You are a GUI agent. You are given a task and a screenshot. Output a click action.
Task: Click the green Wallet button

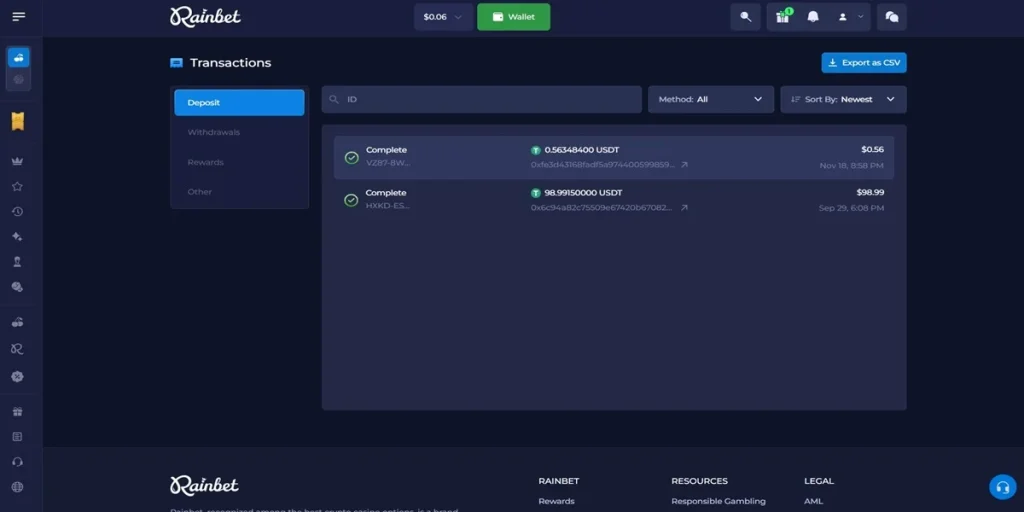513,17
